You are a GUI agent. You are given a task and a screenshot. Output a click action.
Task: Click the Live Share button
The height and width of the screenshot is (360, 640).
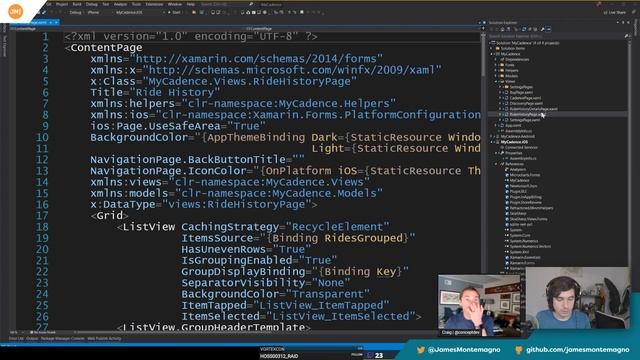(x=614, y=13)
